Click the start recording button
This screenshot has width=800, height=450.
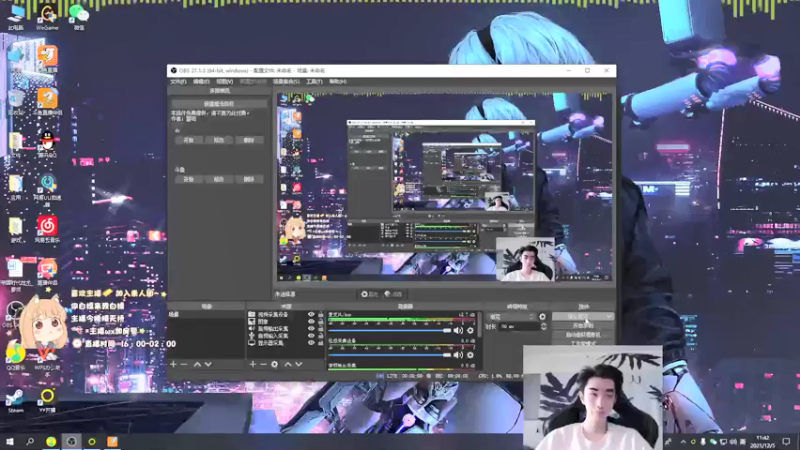[x=583, y=326]
